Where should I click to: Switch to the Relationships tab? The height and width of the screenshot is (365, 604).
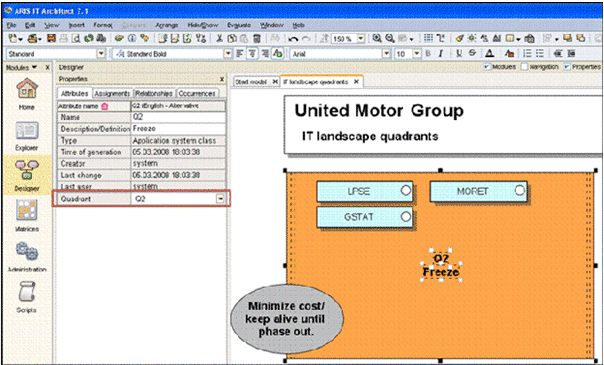(154, 93)
